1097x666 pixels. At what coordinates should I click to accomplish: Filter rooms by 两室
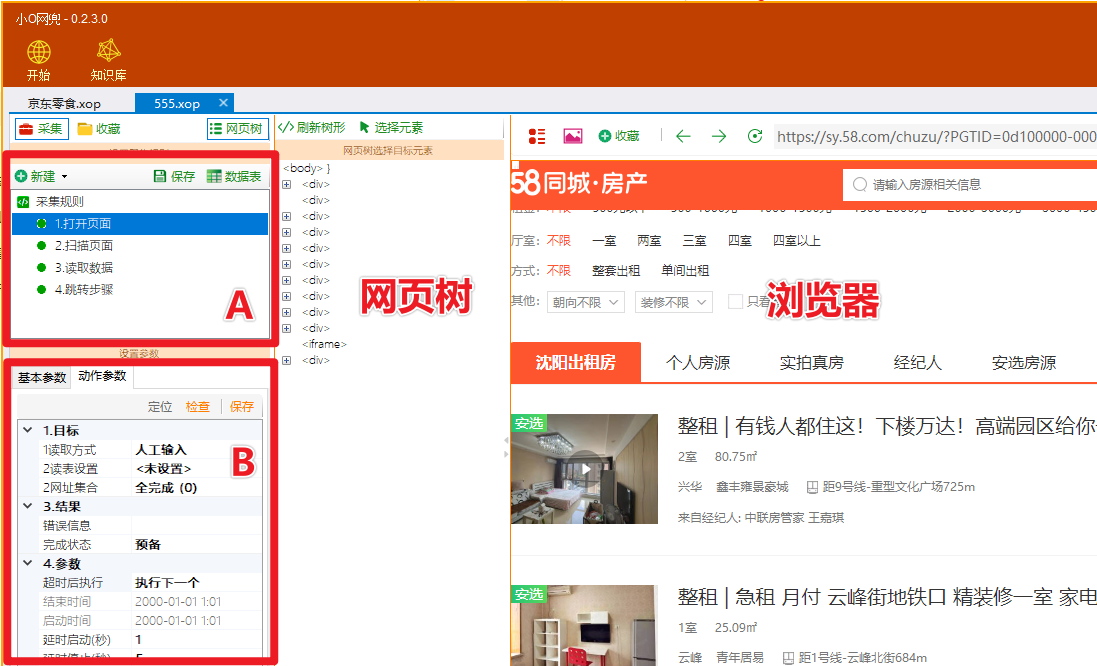(649, 241)
